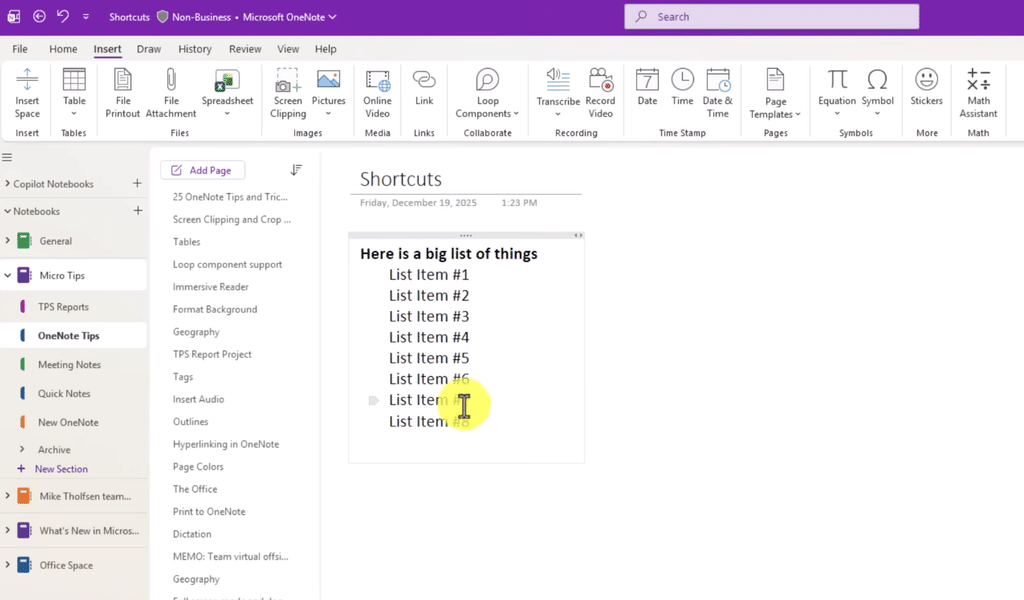Open the notebook title dropdown arrow
Screen dimensions: 1024x600
[x=332, y=17]
